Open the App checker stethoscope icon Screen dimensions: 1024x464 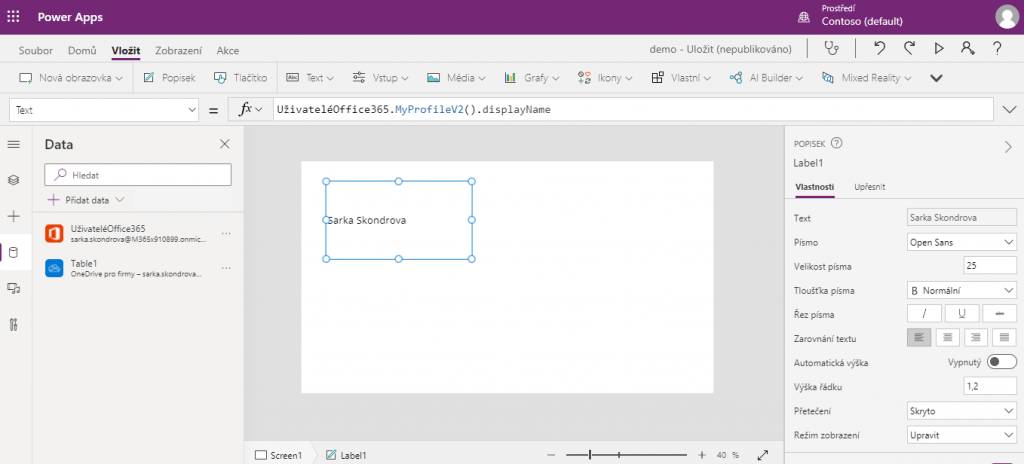[830, 48]
